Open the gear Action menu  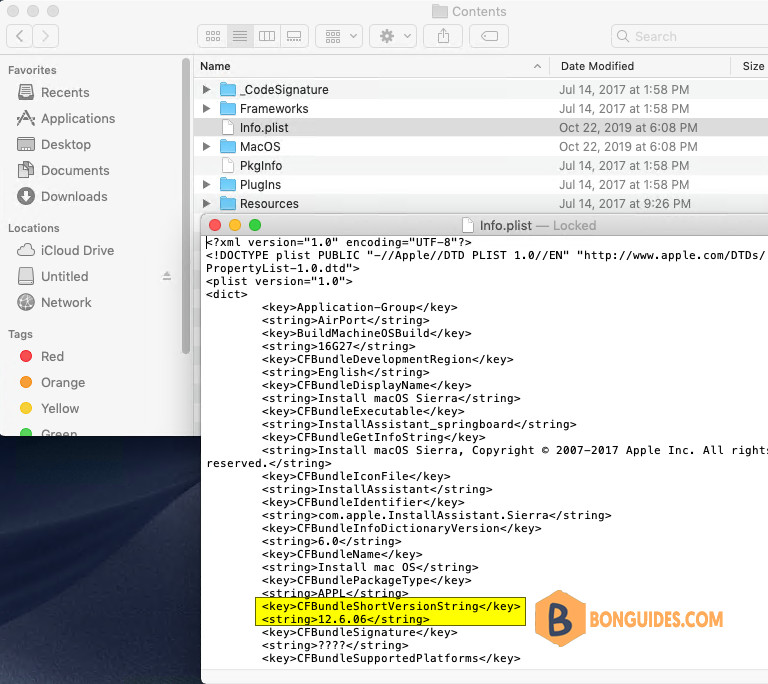pos(393,36)
